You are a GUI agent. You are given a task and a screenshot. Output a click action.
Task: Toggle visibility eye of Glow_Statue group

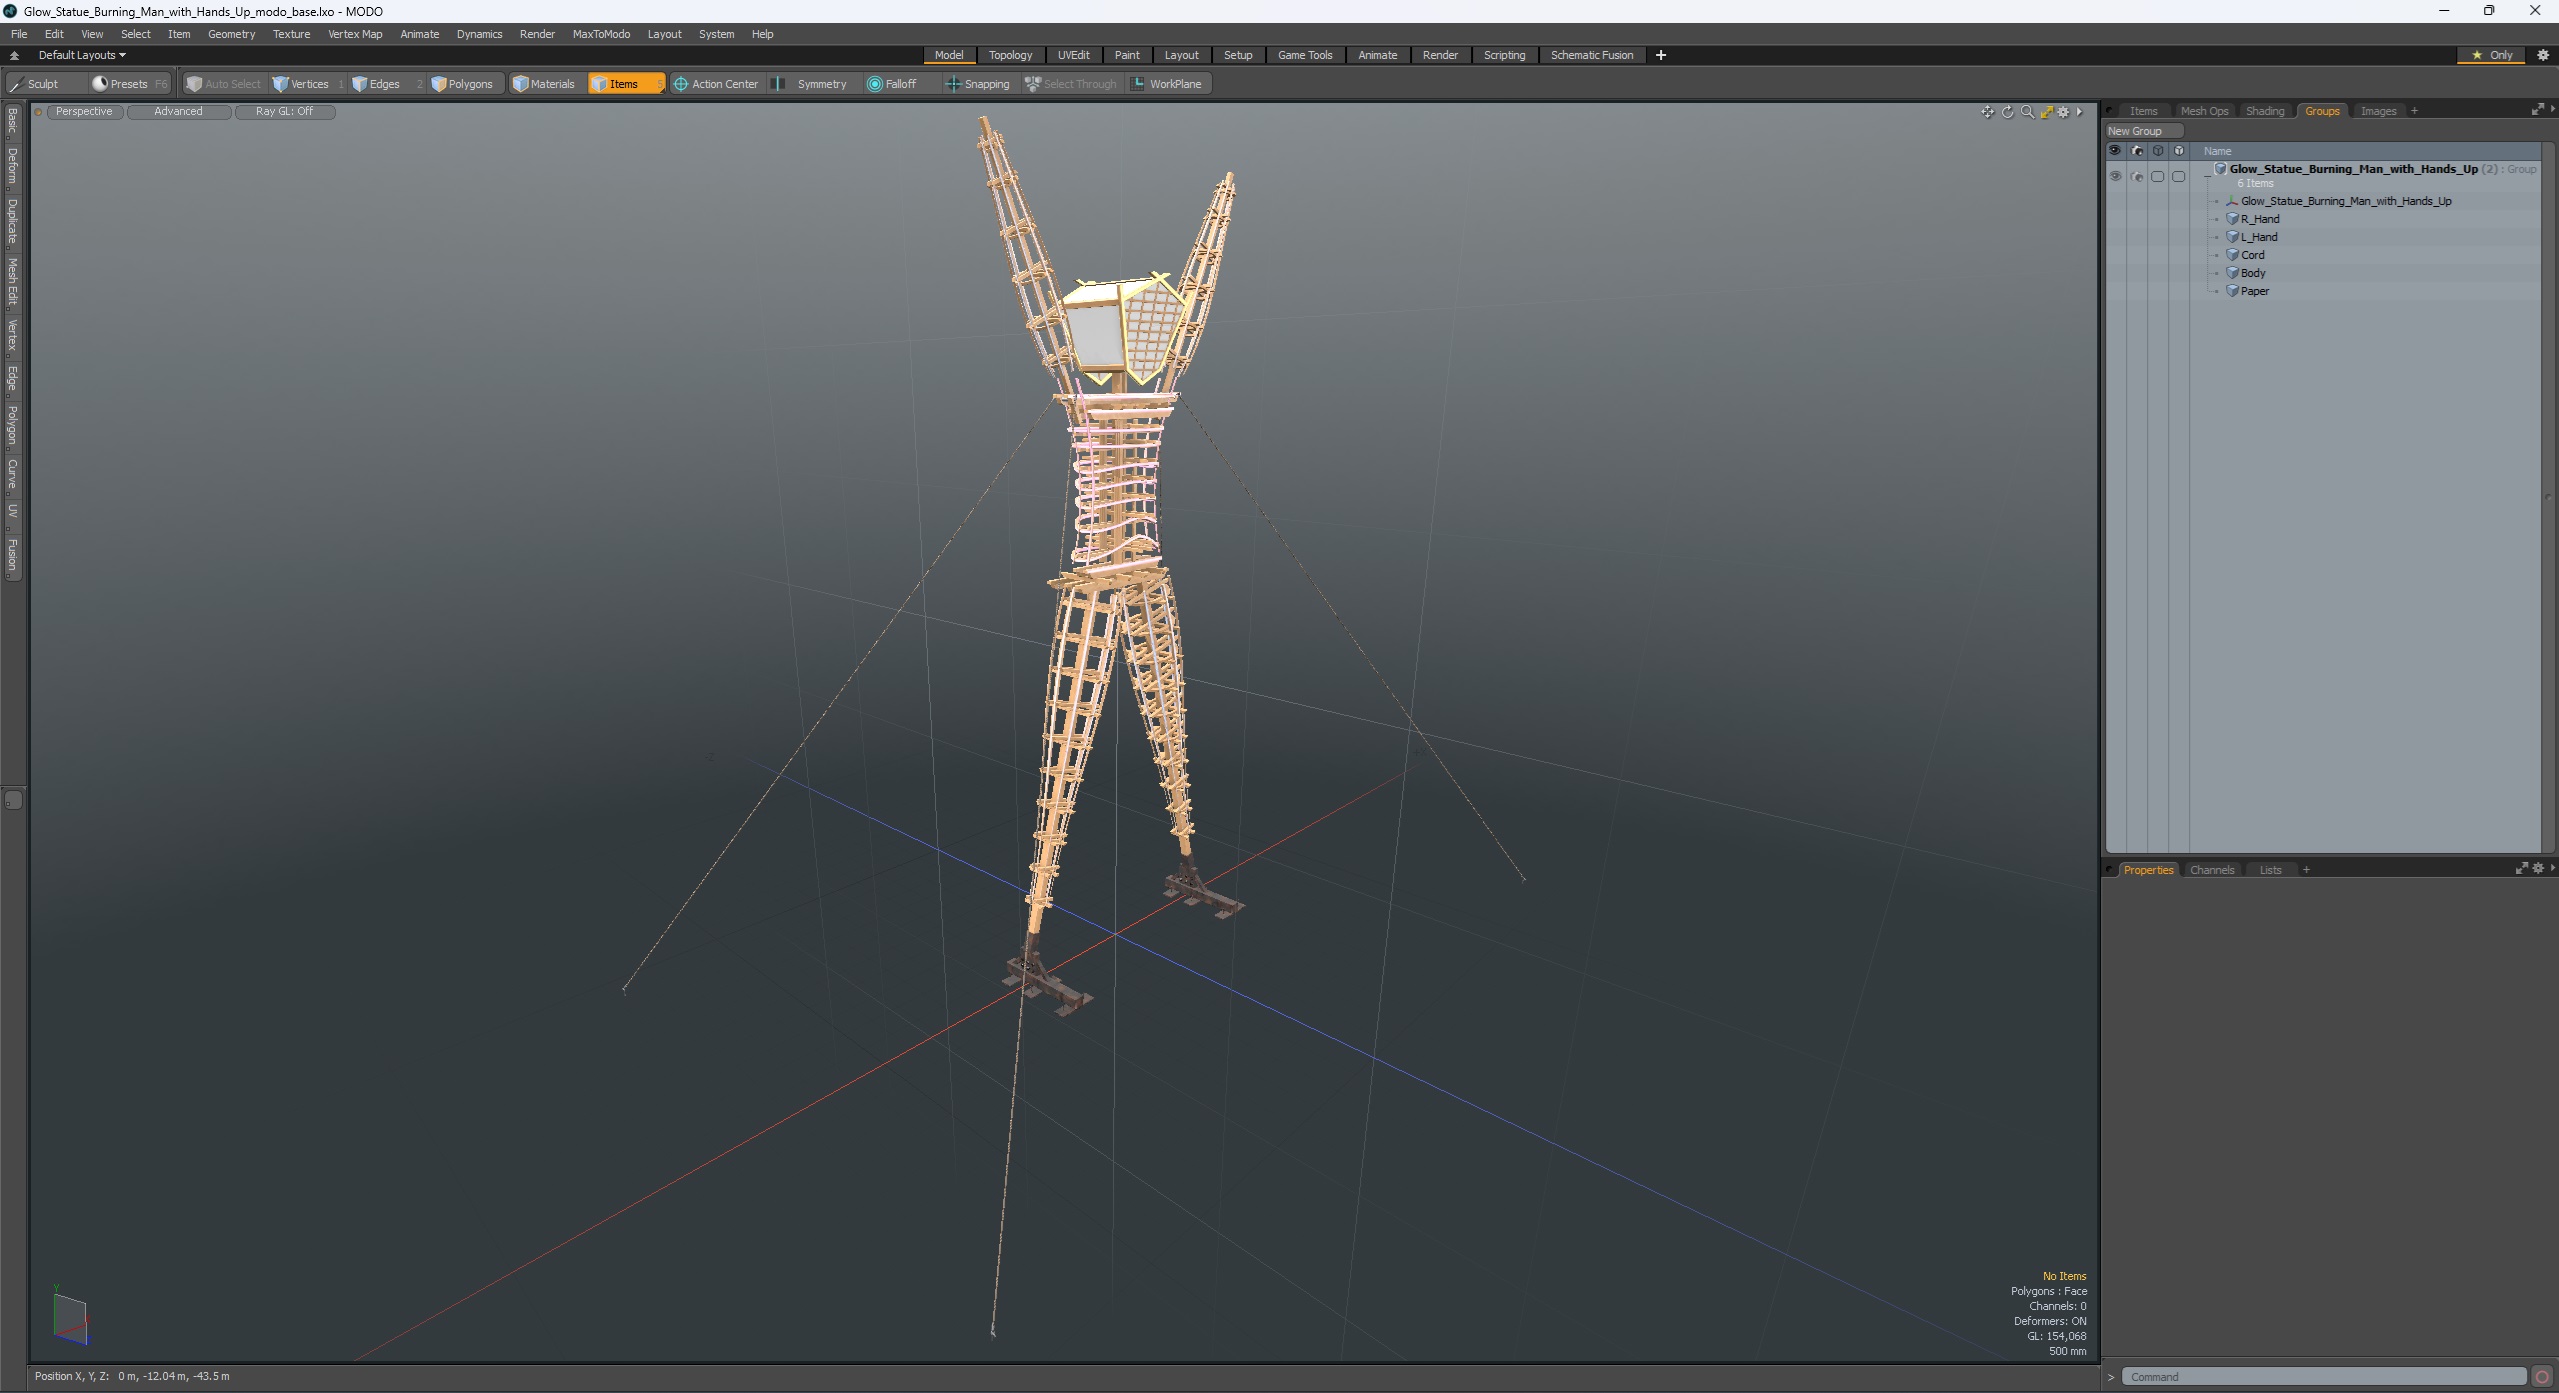2115,176
